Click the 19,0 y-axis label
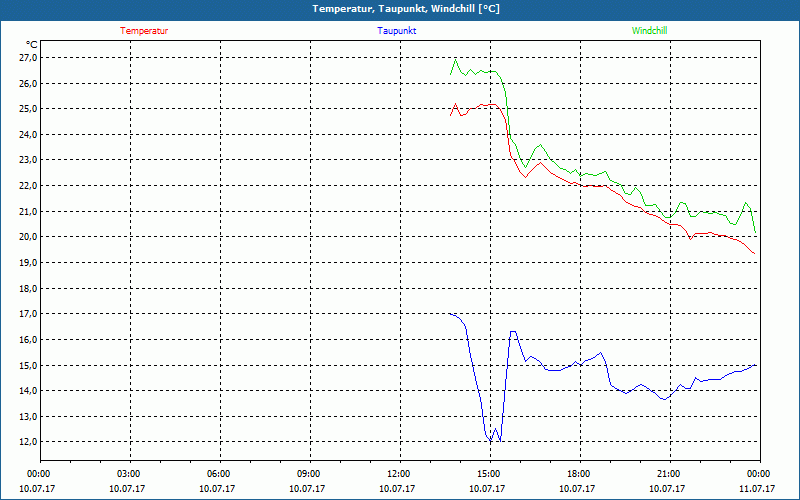 (28, 263)
